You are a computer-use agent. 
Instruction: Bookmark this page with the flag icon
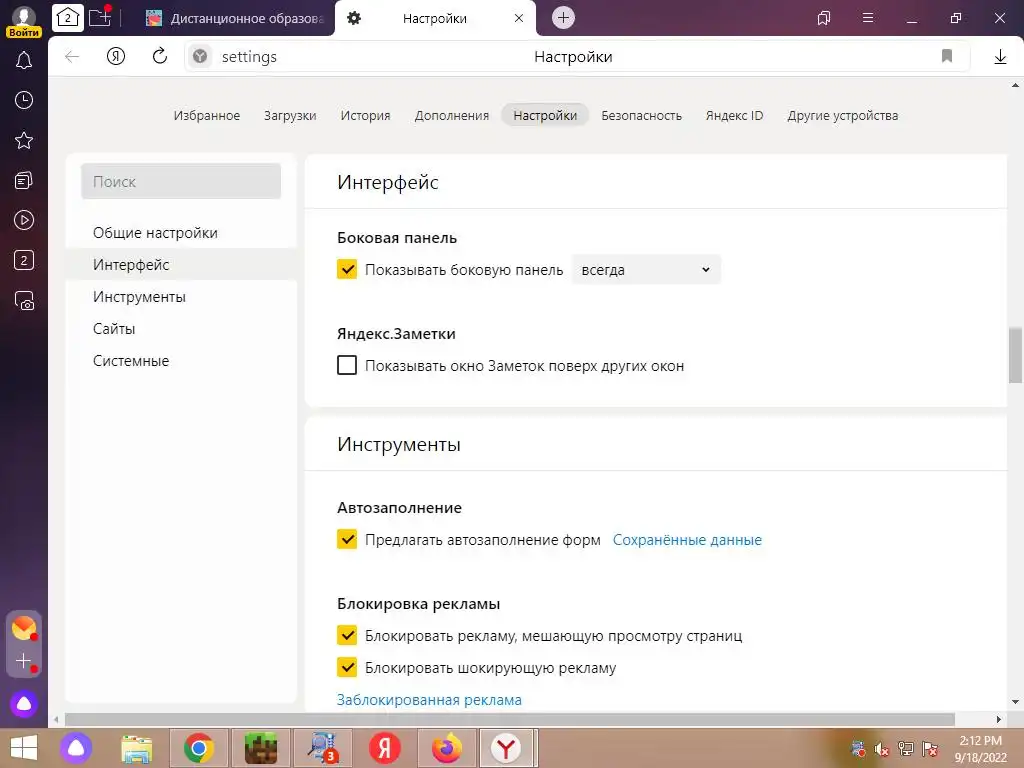coord(947,57)
